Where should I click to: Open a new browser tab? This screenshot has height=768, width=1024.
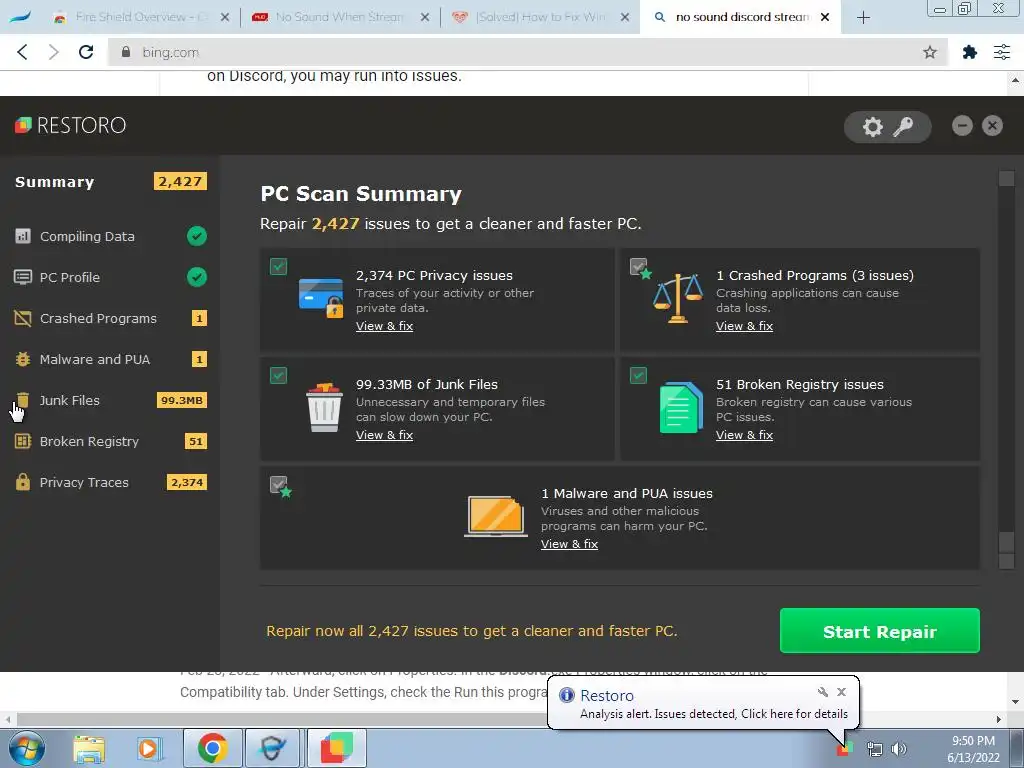(x=863, y=18)
